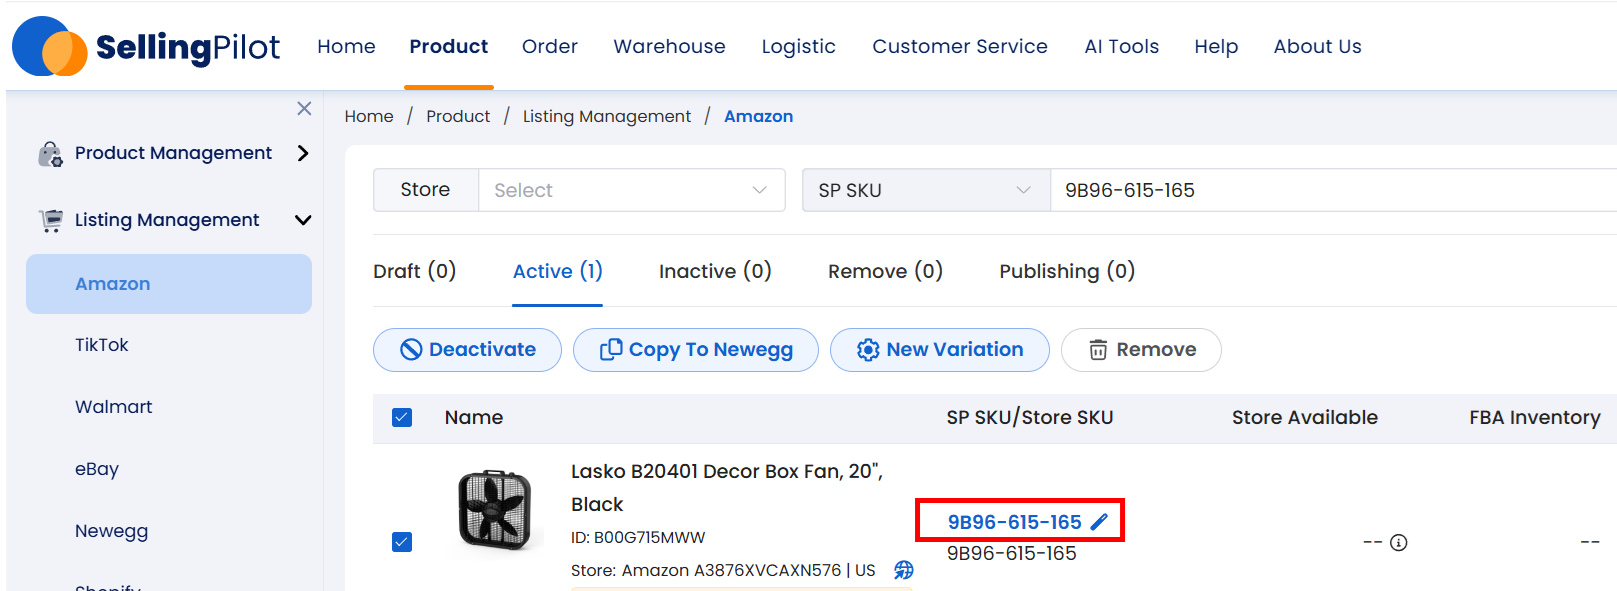Switch to the Inactive (0) tab
1617x591 pixels.
tap(715, 271)
